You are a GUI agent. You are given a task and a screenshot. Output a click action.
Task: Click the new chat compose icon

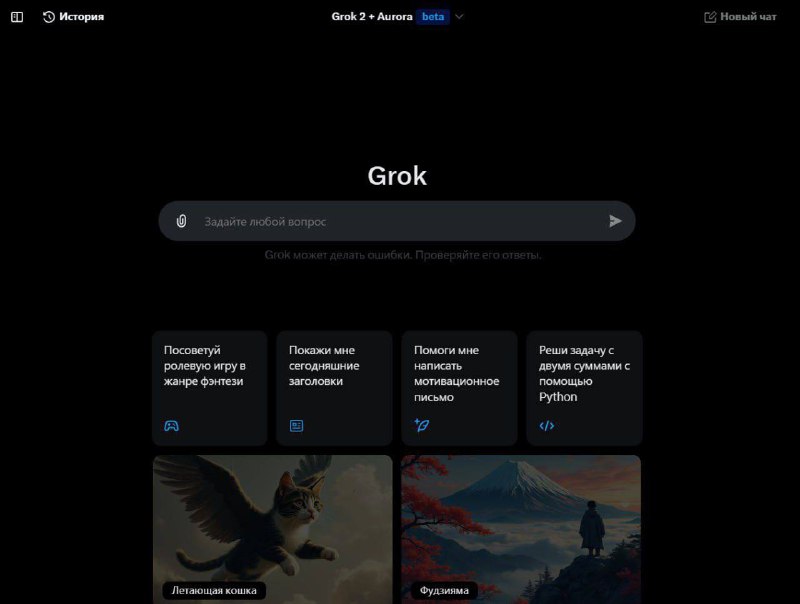pyautogui.click(x=710, y=17)
